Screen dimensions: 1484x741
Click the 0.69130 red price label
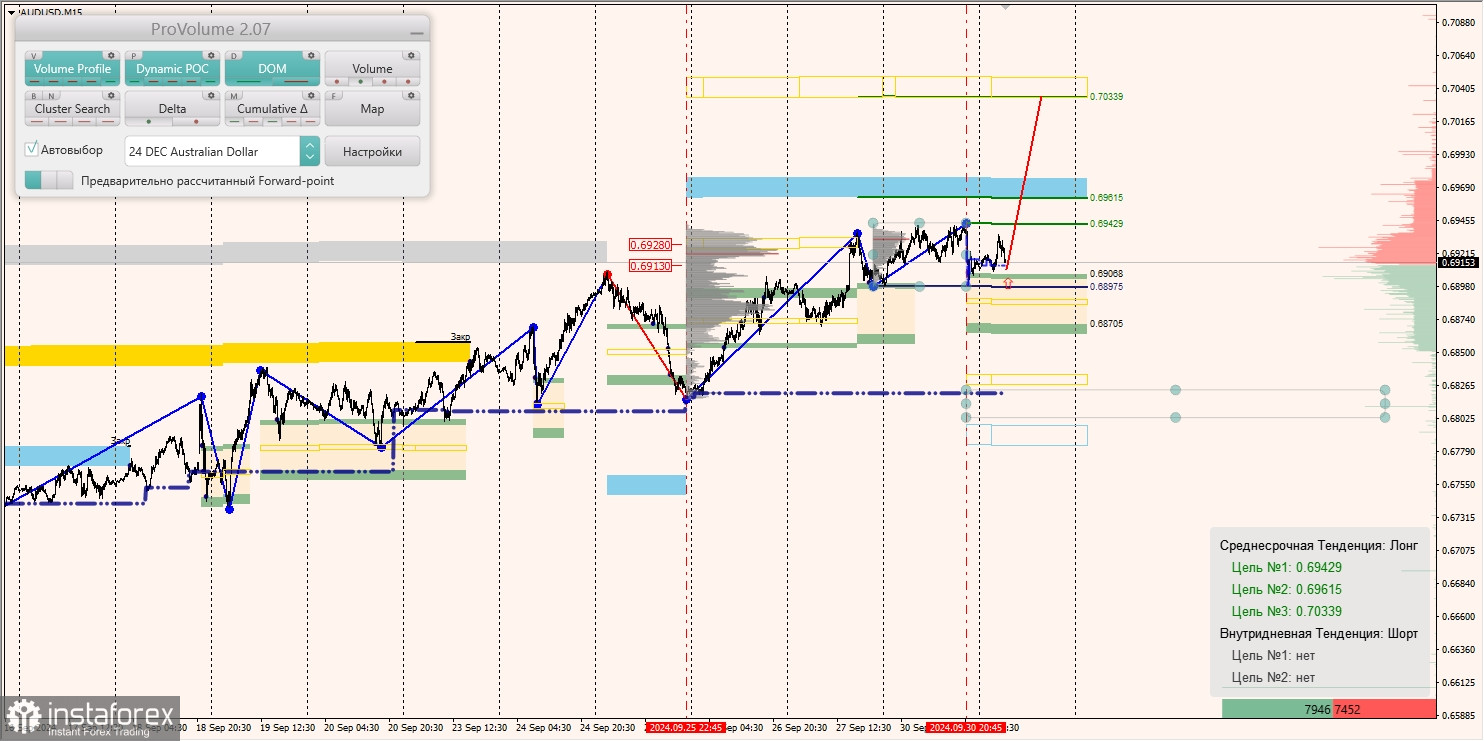click(x=650, y=266)
